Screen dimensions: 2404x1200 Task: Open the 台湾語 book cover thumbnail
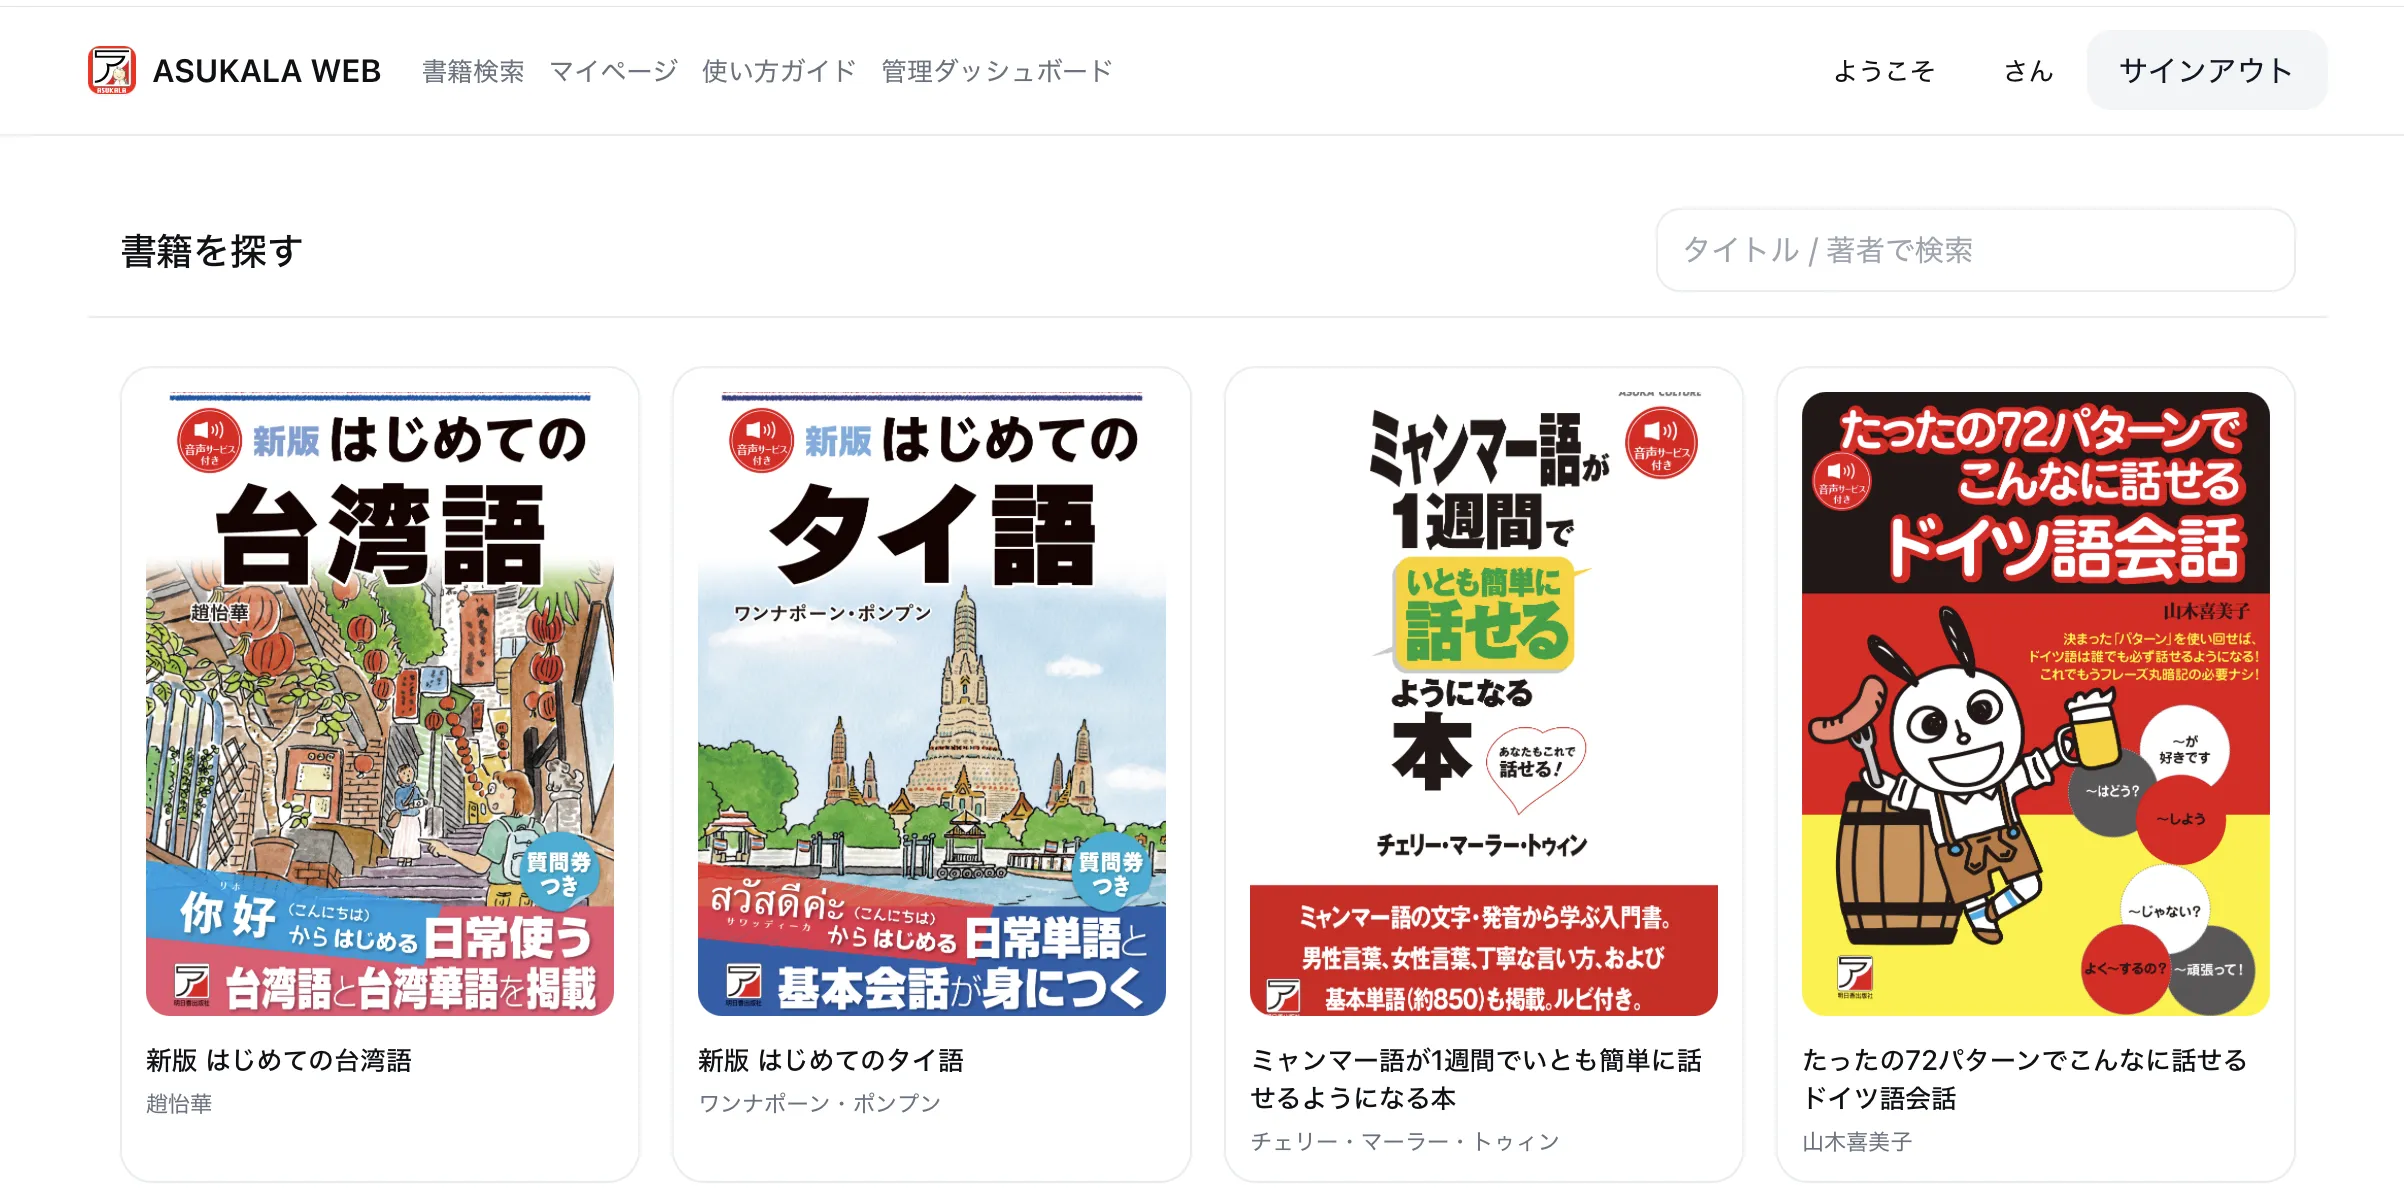point(380,704)
